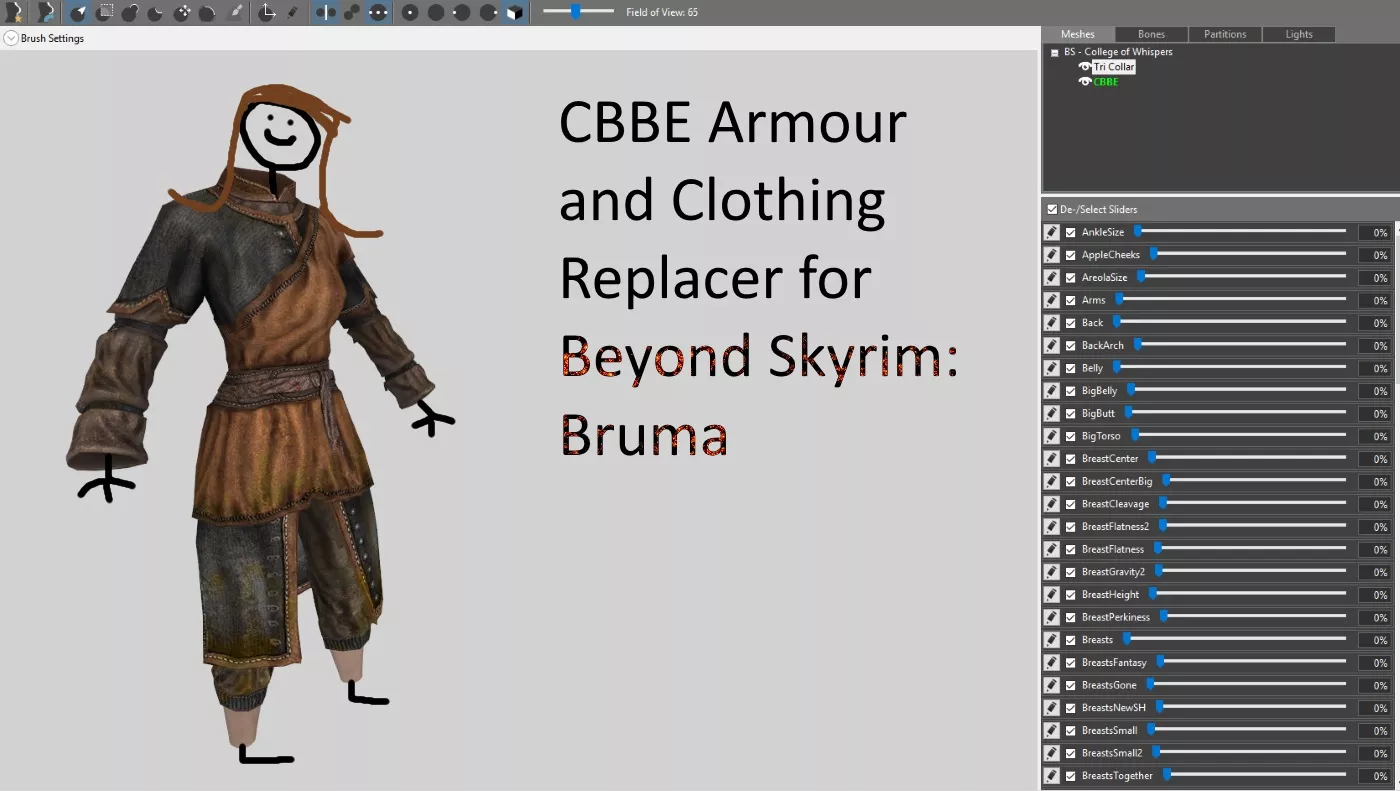
Task: Uncheck the BigBelly slider checkbox
Action: tap(1071, 391)
